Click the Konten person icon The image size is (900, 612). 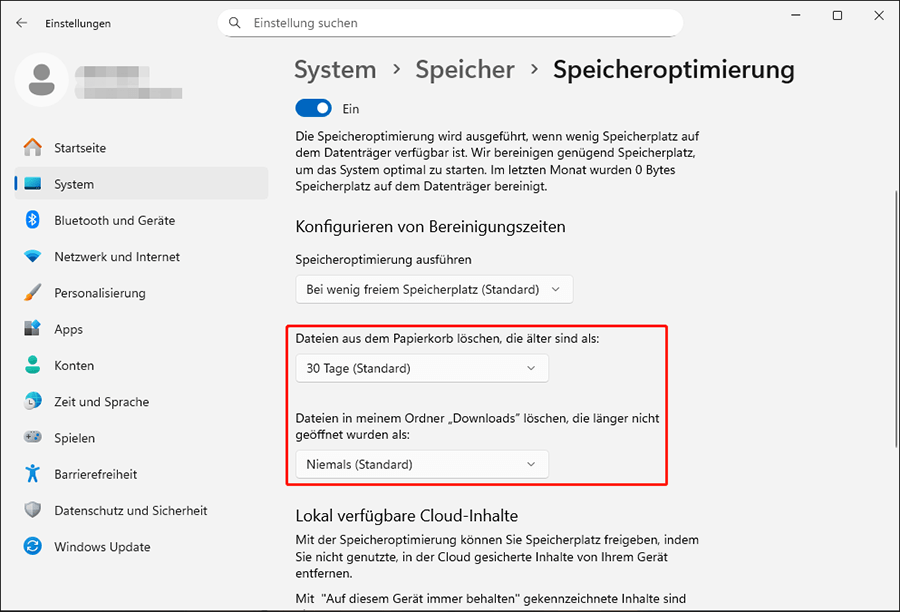click(x=33, y=365)
